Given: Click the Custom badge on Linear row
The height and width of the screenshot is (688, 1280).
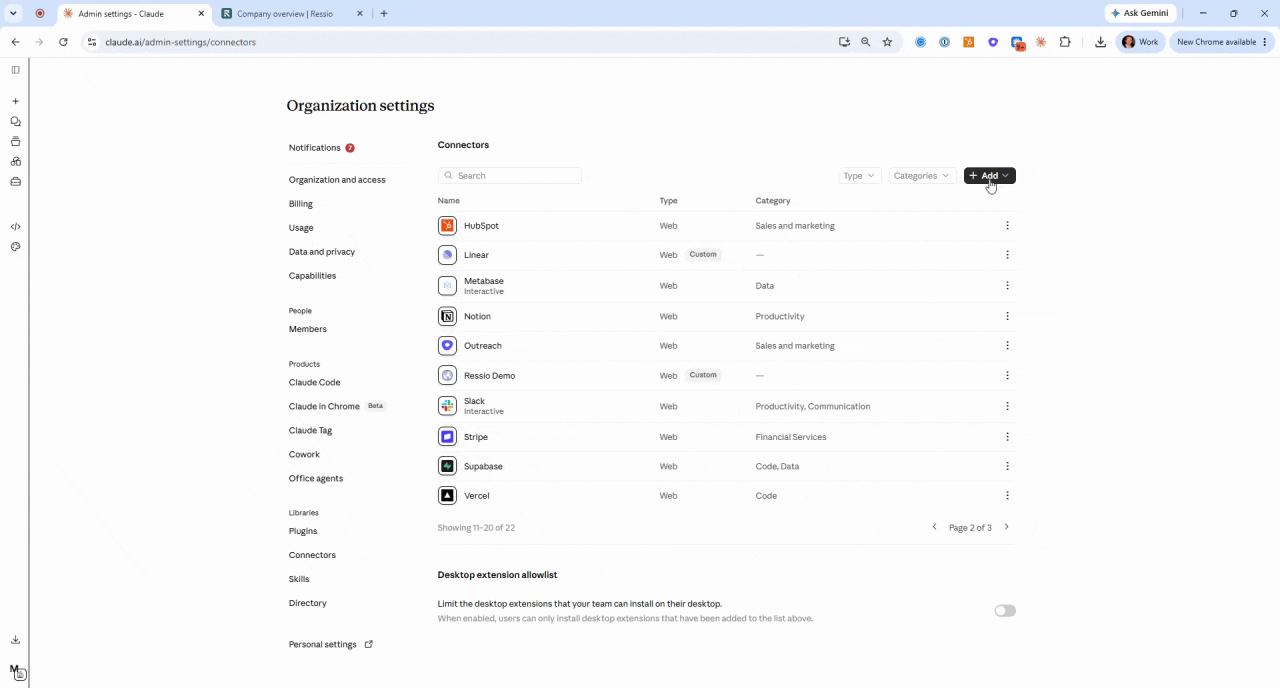Looking at the screenshot, I should pos(703,255).
